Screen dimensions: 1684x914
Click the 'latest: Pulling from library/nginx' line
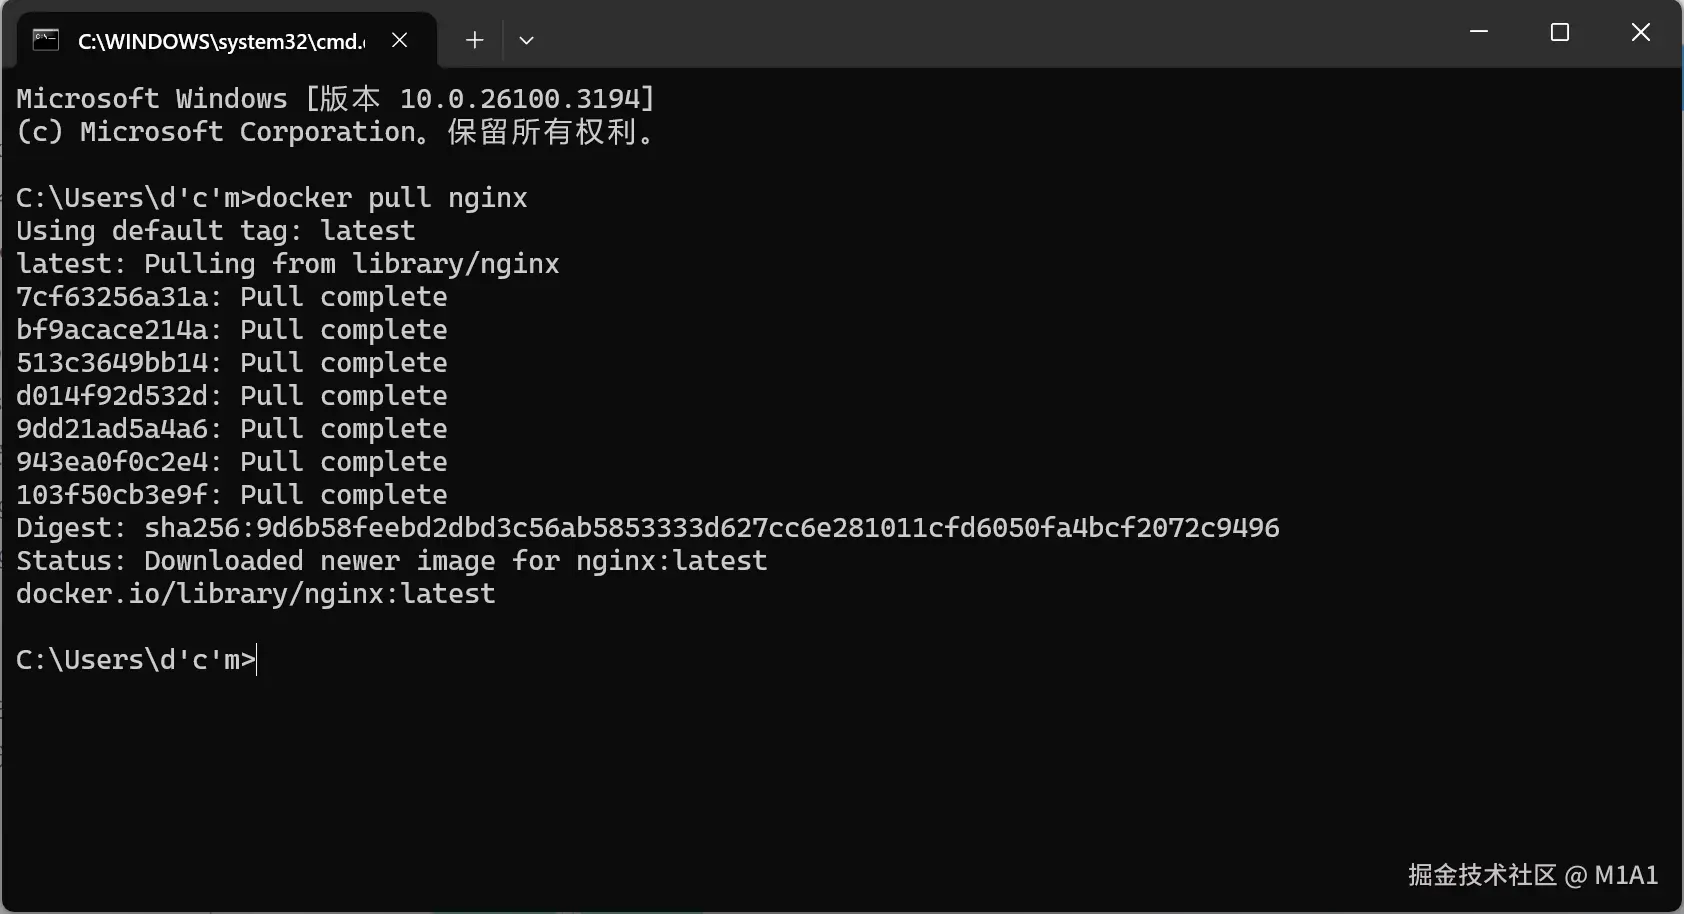(x=287, y=264)
